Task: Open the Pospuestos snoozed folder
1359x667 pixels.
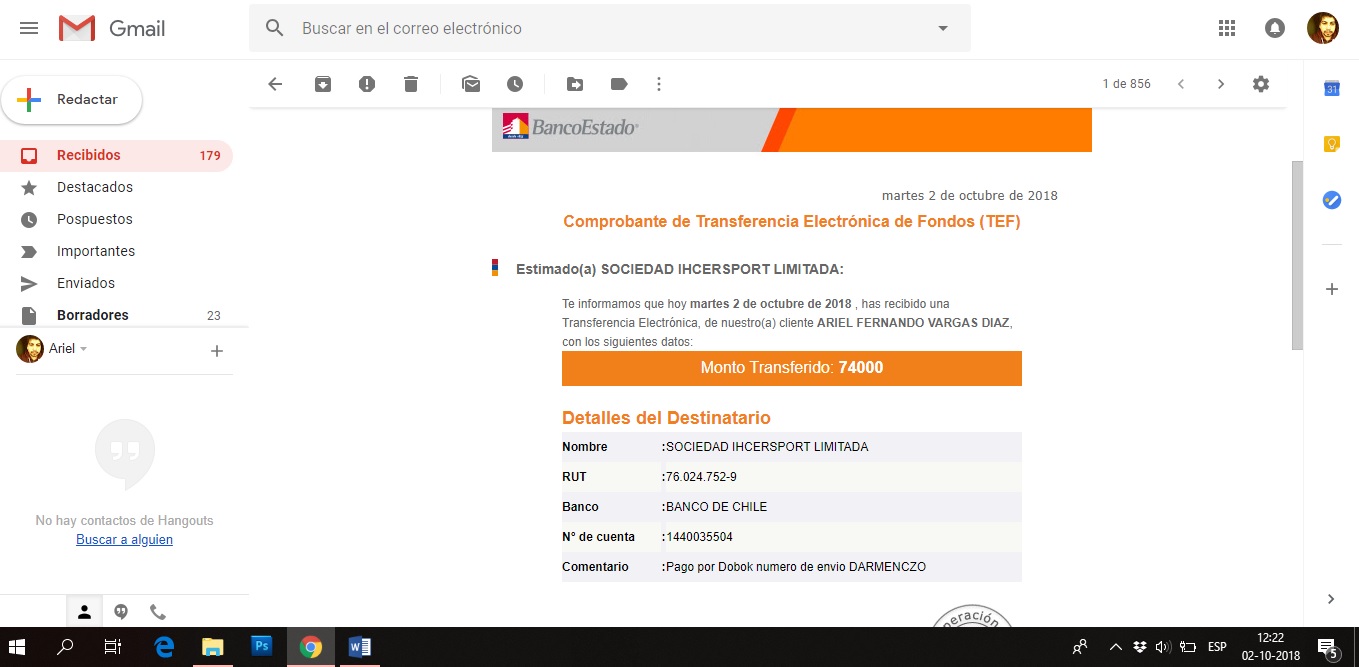Action: [x=116, y=219]
